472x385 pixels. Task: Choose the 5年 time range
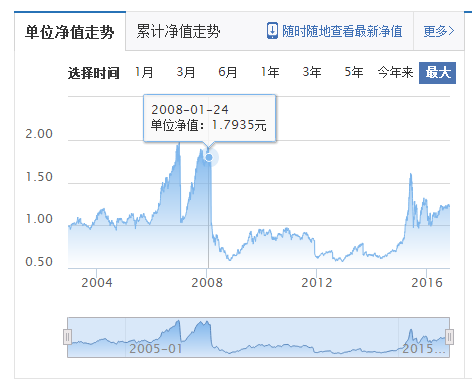pyautogui.click(x=354, y=72)
